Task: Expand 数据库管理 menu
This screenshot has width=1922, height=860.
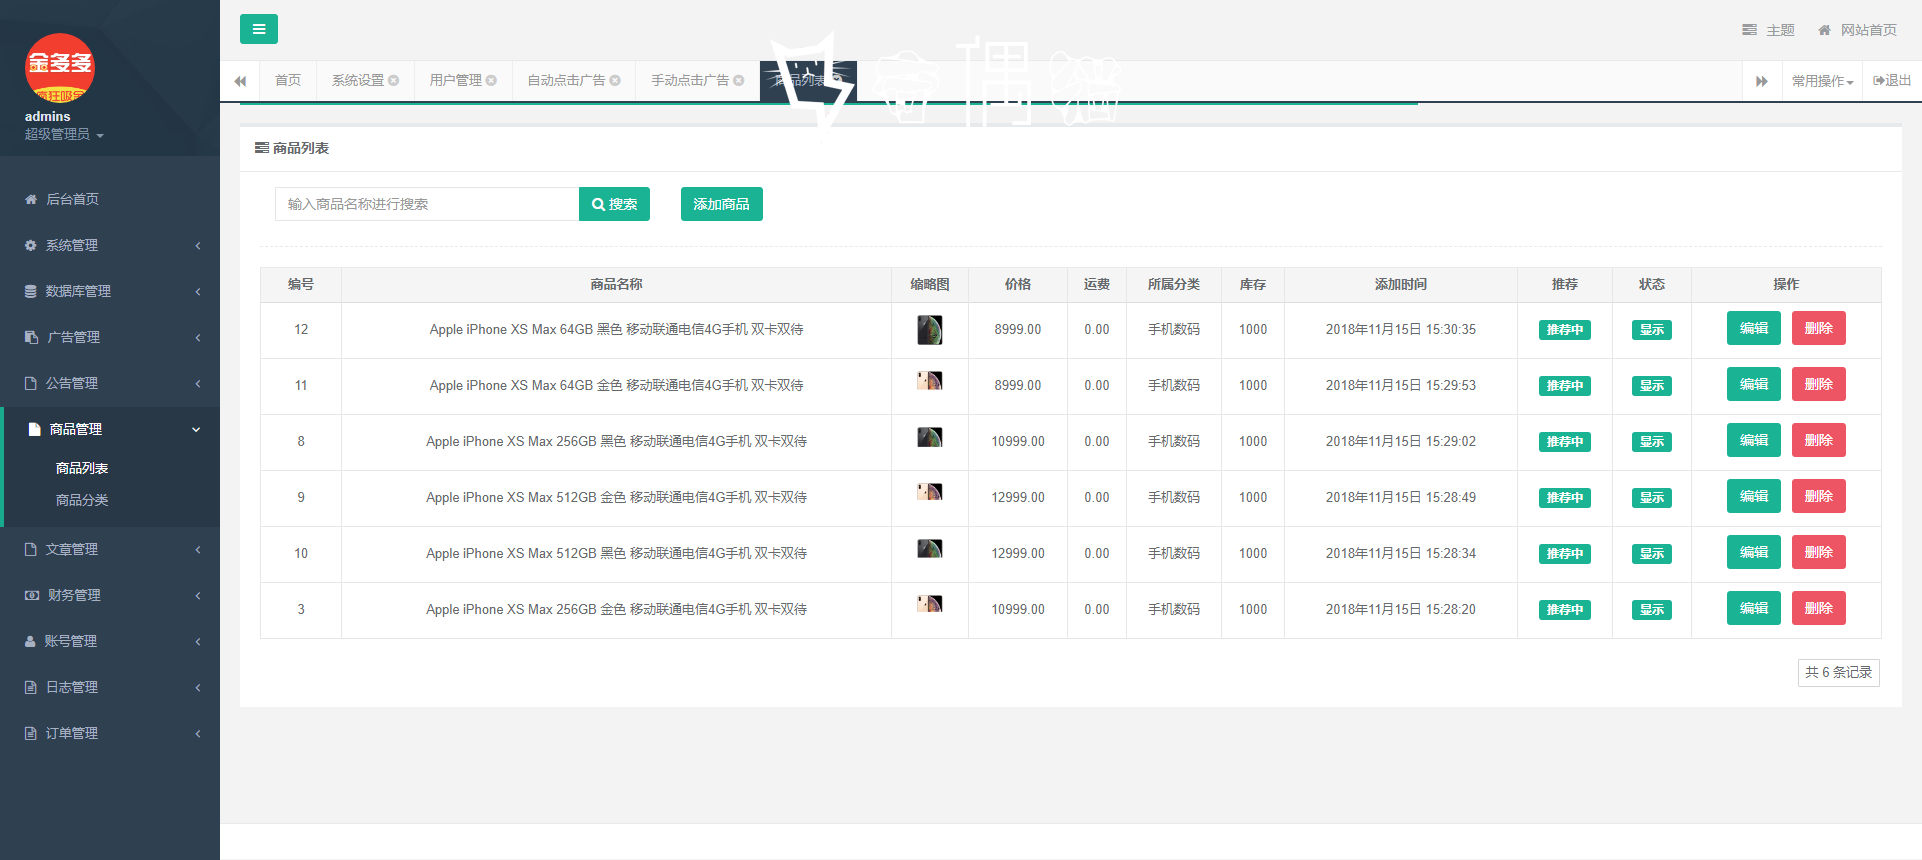Action: (x=110, y=291)
